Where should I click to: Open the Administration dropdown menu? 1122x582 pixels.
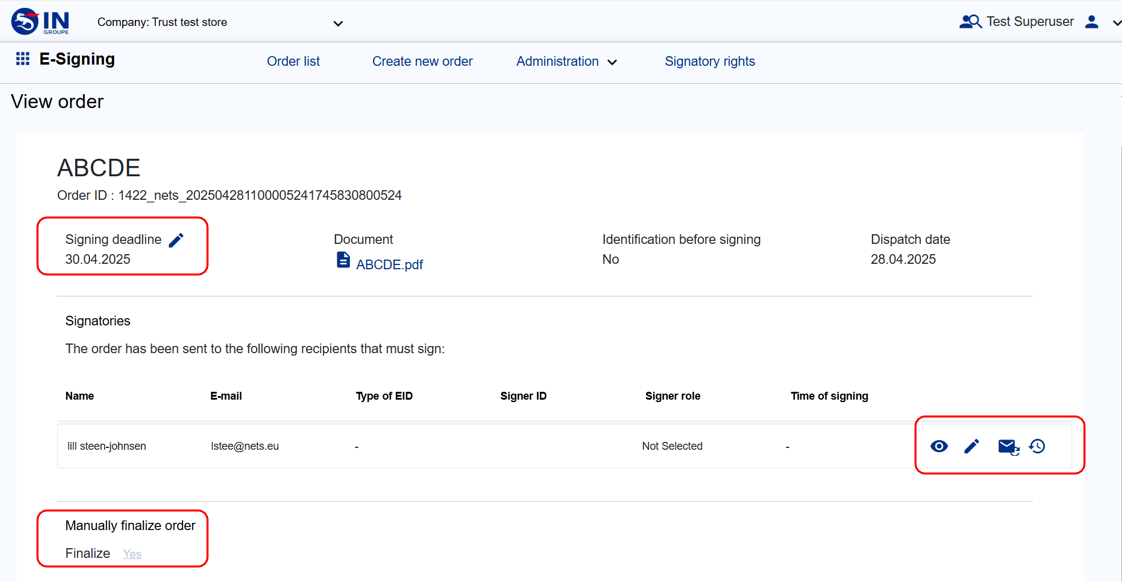[x=566, y=62]
